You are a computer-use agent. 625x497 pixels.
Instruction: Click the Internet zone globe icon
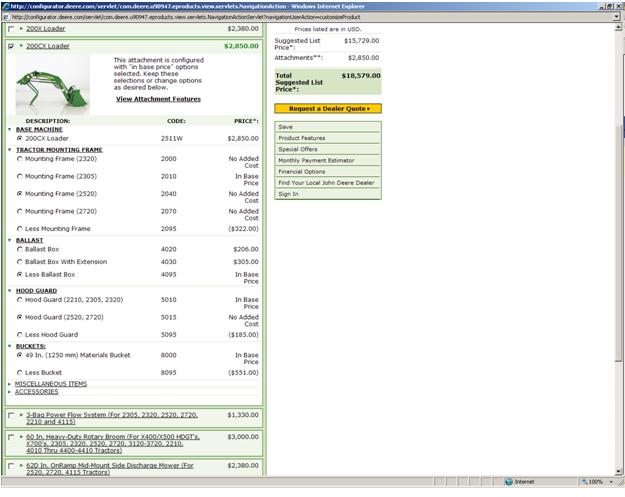coord(509,482)
